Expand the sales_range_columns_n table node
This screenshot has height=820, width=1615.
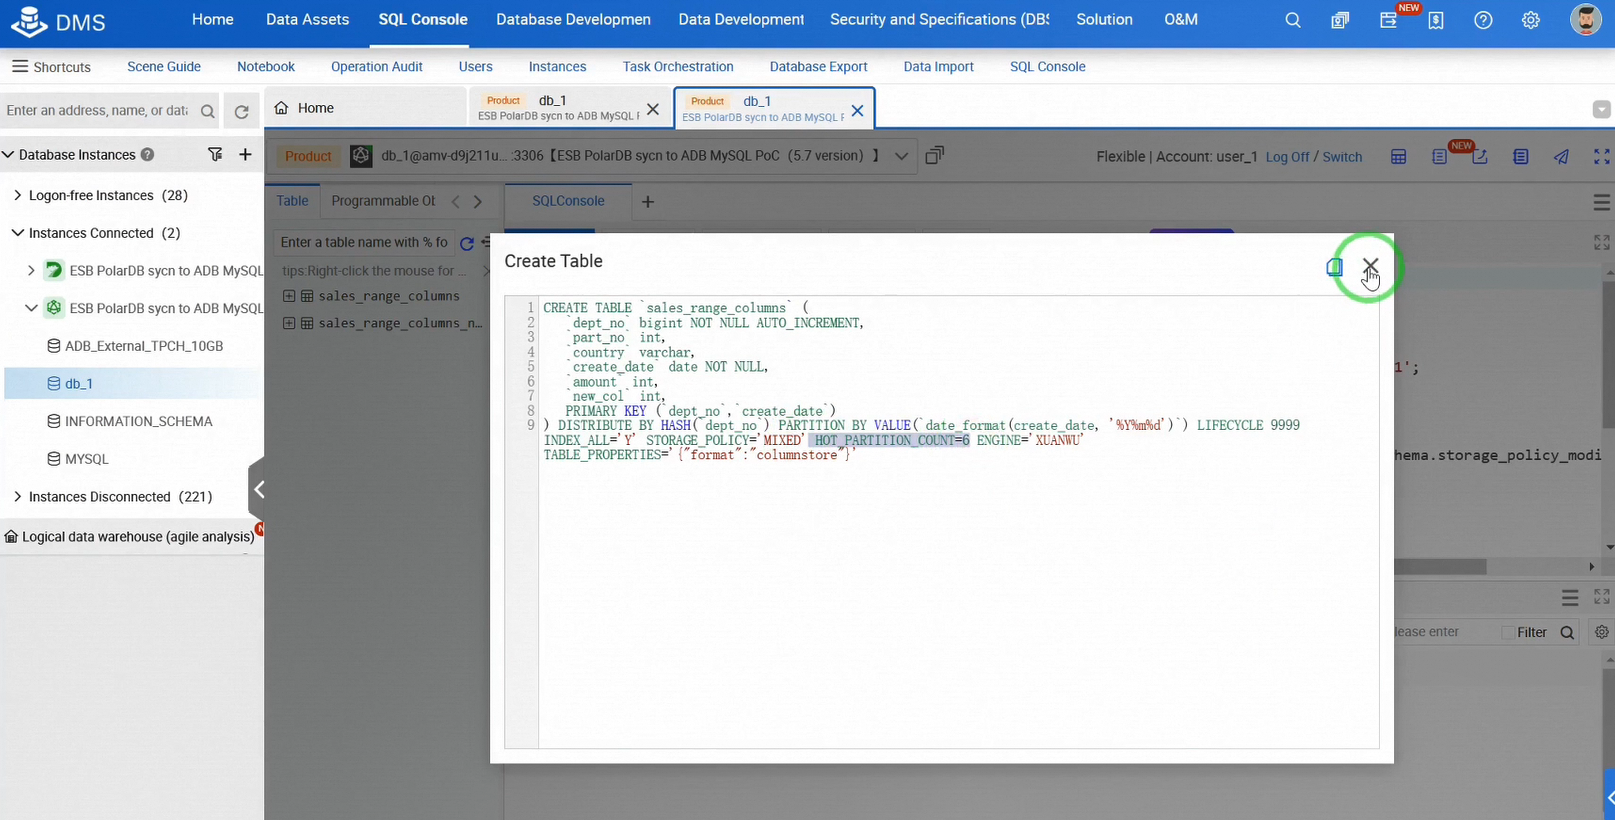point(289,323)
